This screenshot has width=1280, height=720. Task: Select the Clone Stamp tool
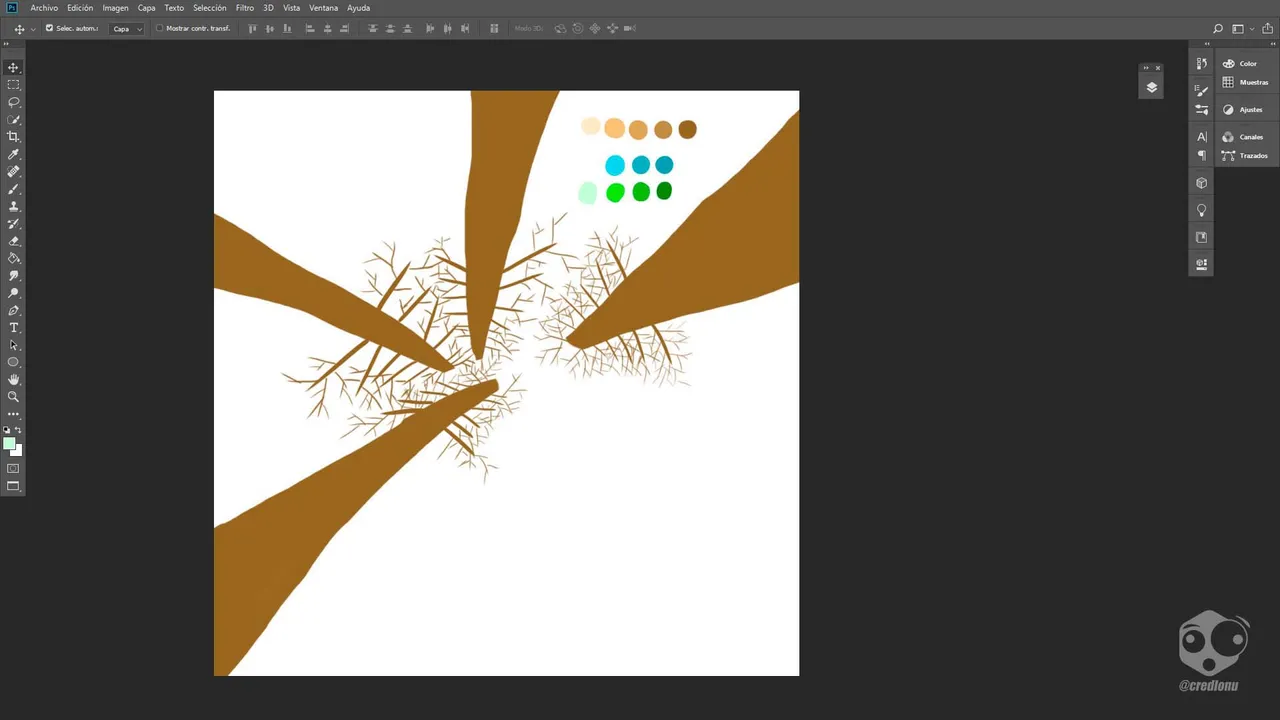click(13, 206)
